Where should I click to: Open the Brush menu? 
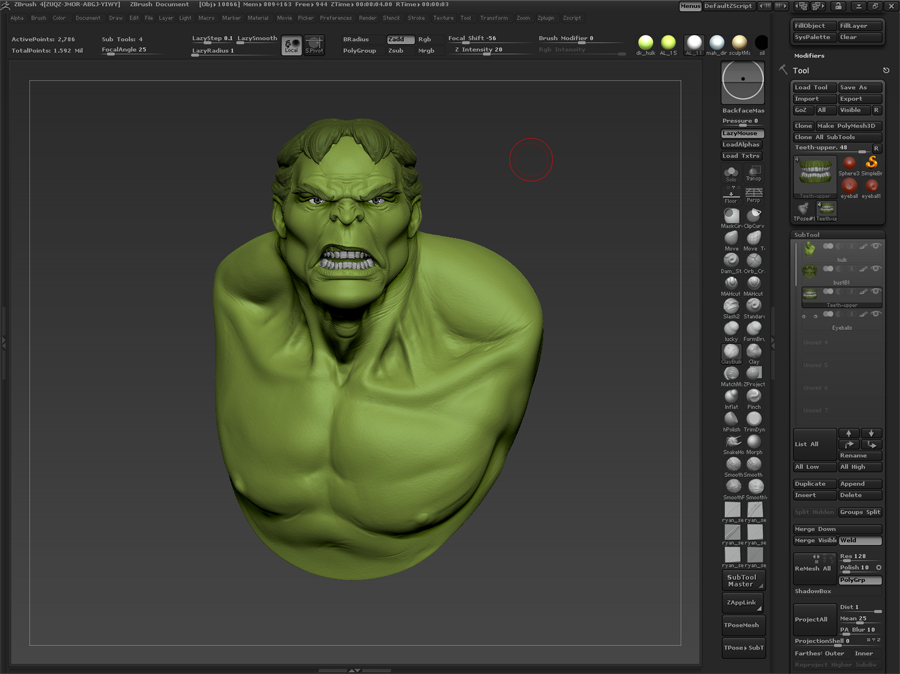click(x=38, y=18)
